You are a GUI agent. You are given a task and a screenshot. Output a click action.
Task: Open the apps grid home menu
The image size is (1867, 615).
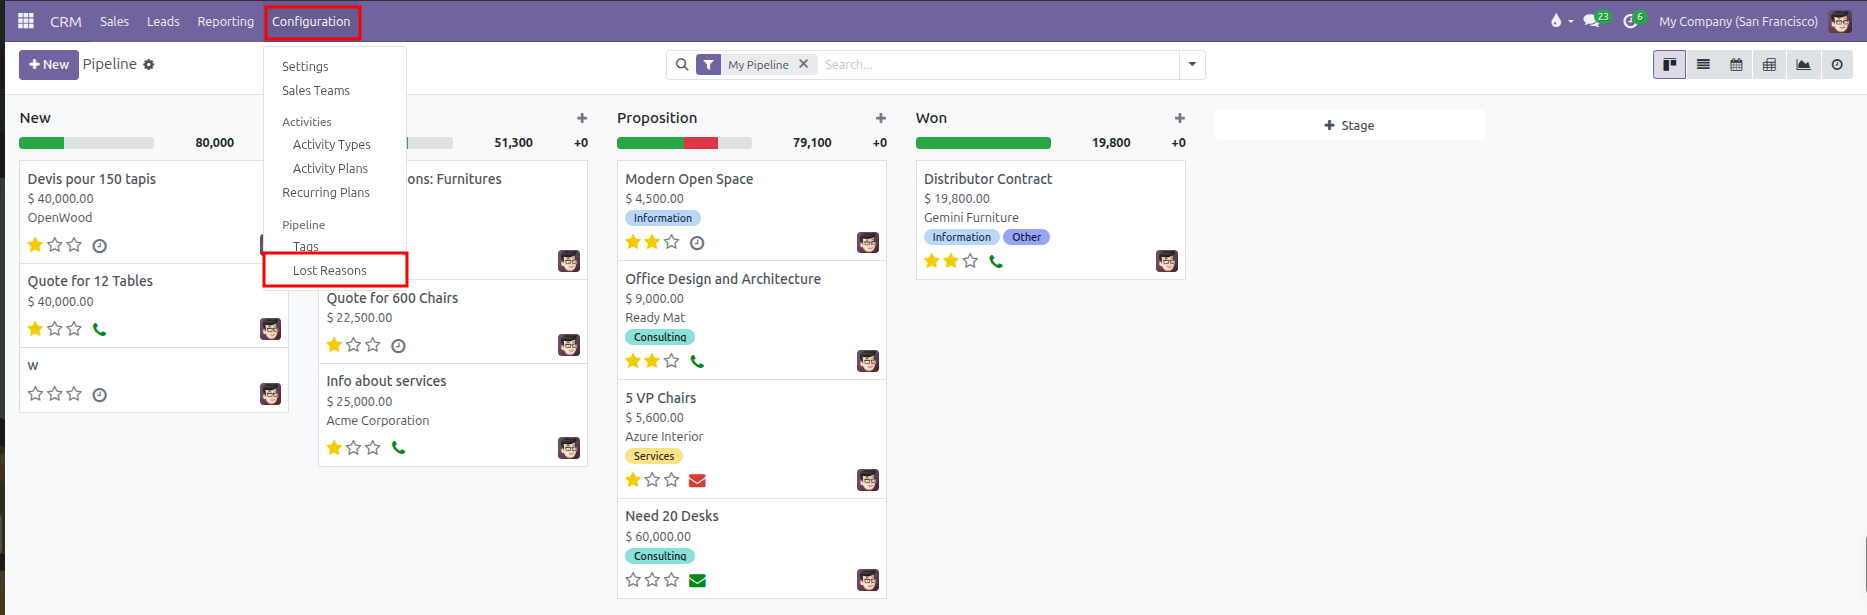click(26, 21)
